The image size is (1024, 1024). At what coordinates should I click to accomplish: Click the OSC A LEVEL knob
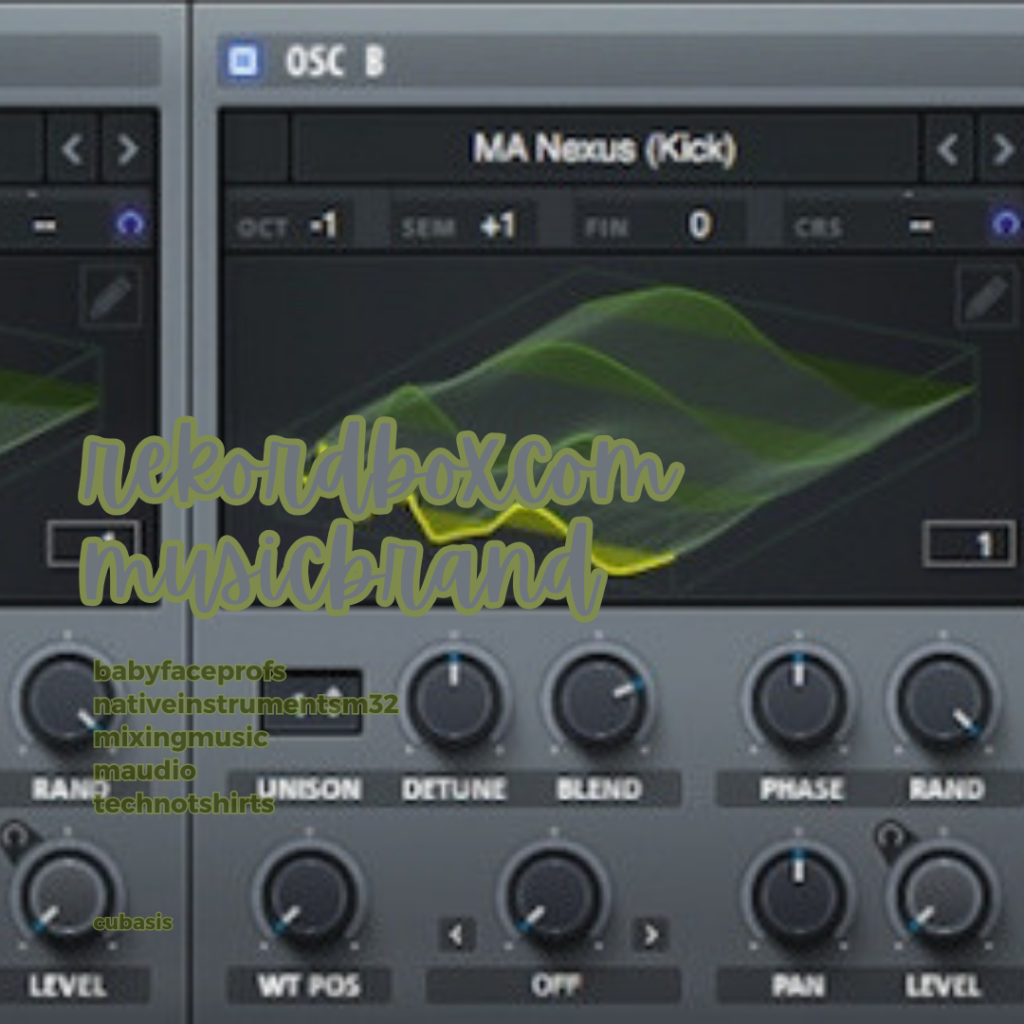pos(67,897)
